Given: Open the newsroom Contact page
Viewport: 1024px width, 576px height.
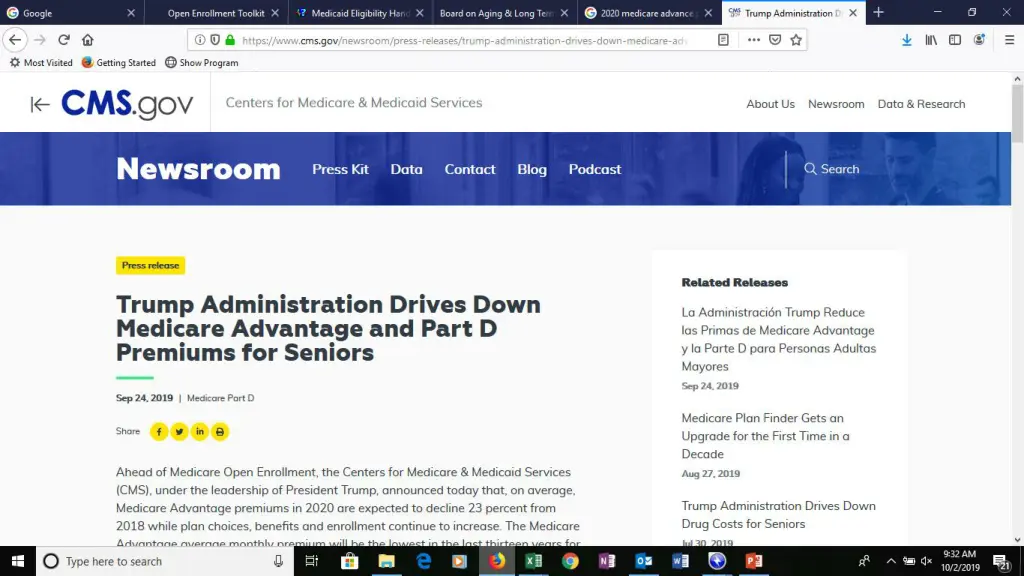Looking at the screenshot, I should click(x=470, y=169).
